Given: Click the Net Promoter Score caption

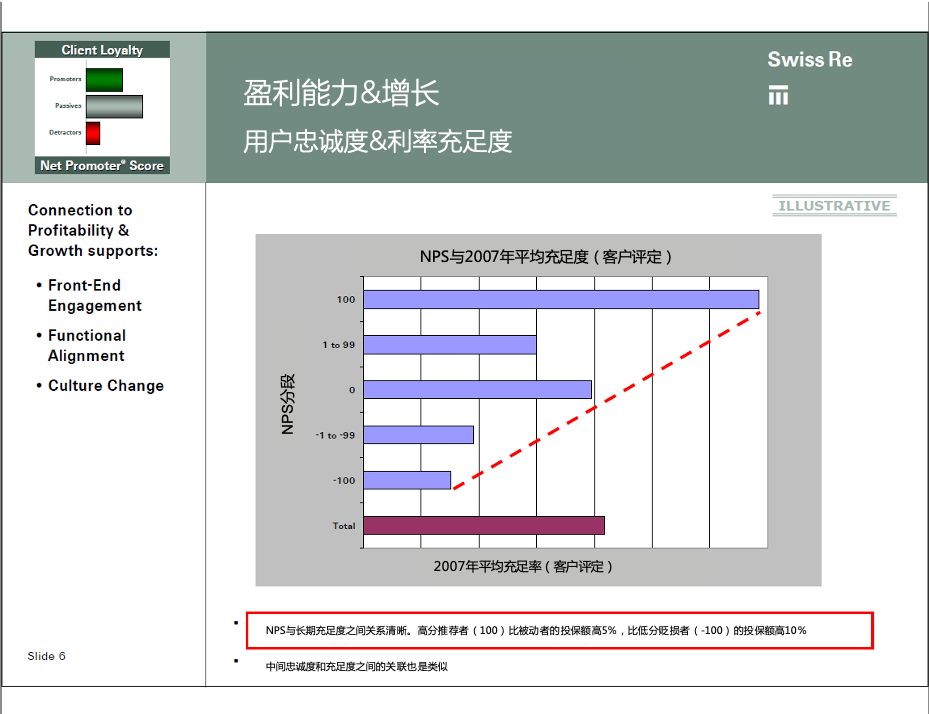Looking at the screenshot, I should [x=102, y=166].
